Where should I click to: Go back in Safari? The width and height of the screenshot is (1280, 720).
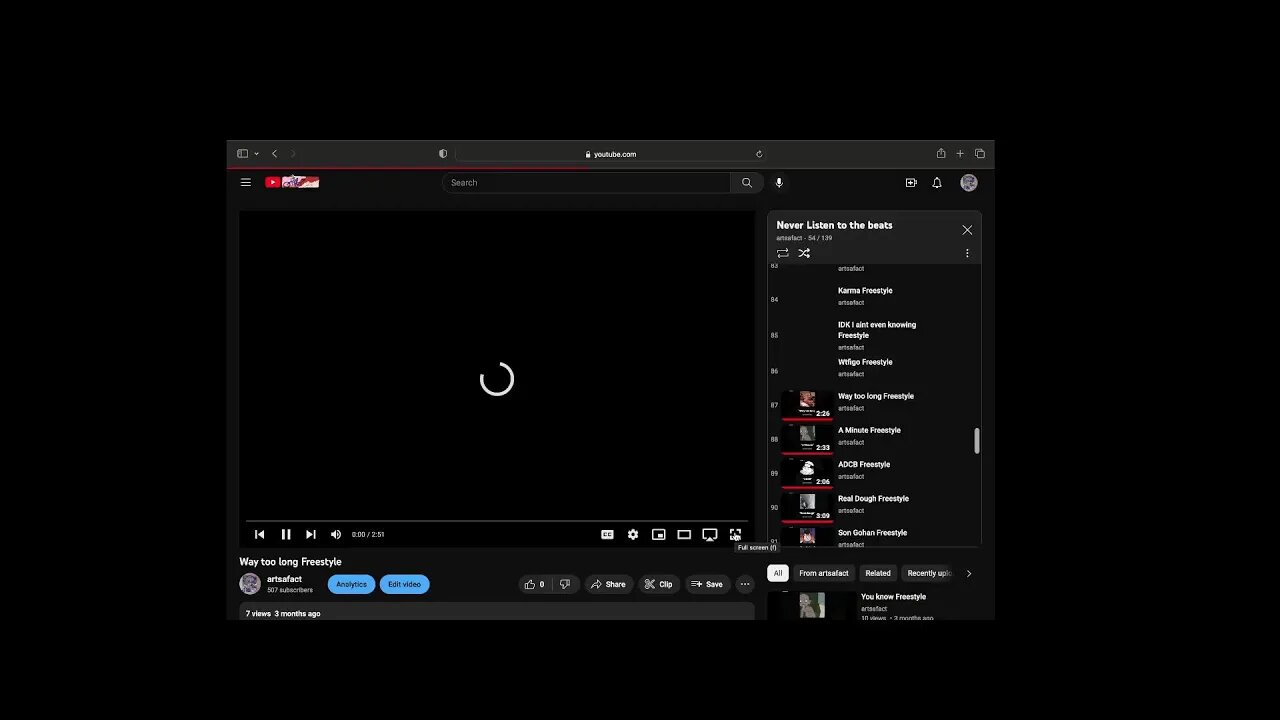tap(274, 154)
